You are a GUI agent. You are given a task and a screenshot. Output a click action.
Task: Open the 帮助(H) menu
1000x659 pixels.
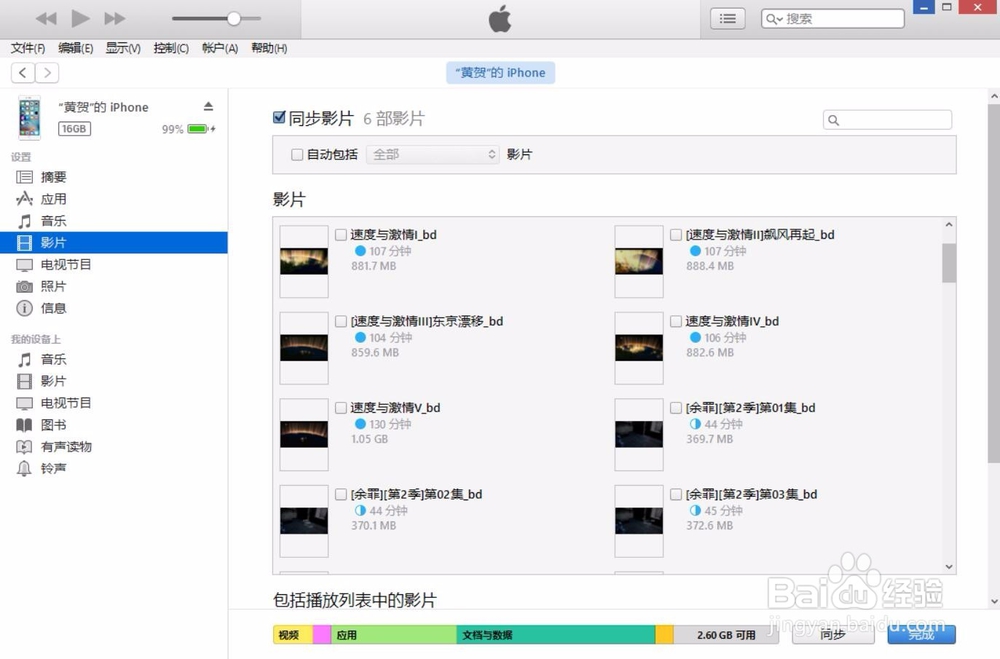coord(269,48)
